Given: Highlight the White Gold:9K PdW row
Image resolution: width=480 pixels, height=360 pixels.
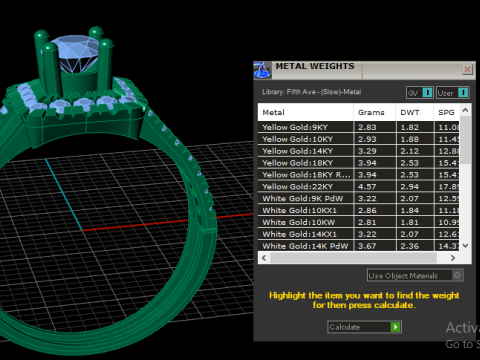Looking at the screenshot, I should point(358,198).
